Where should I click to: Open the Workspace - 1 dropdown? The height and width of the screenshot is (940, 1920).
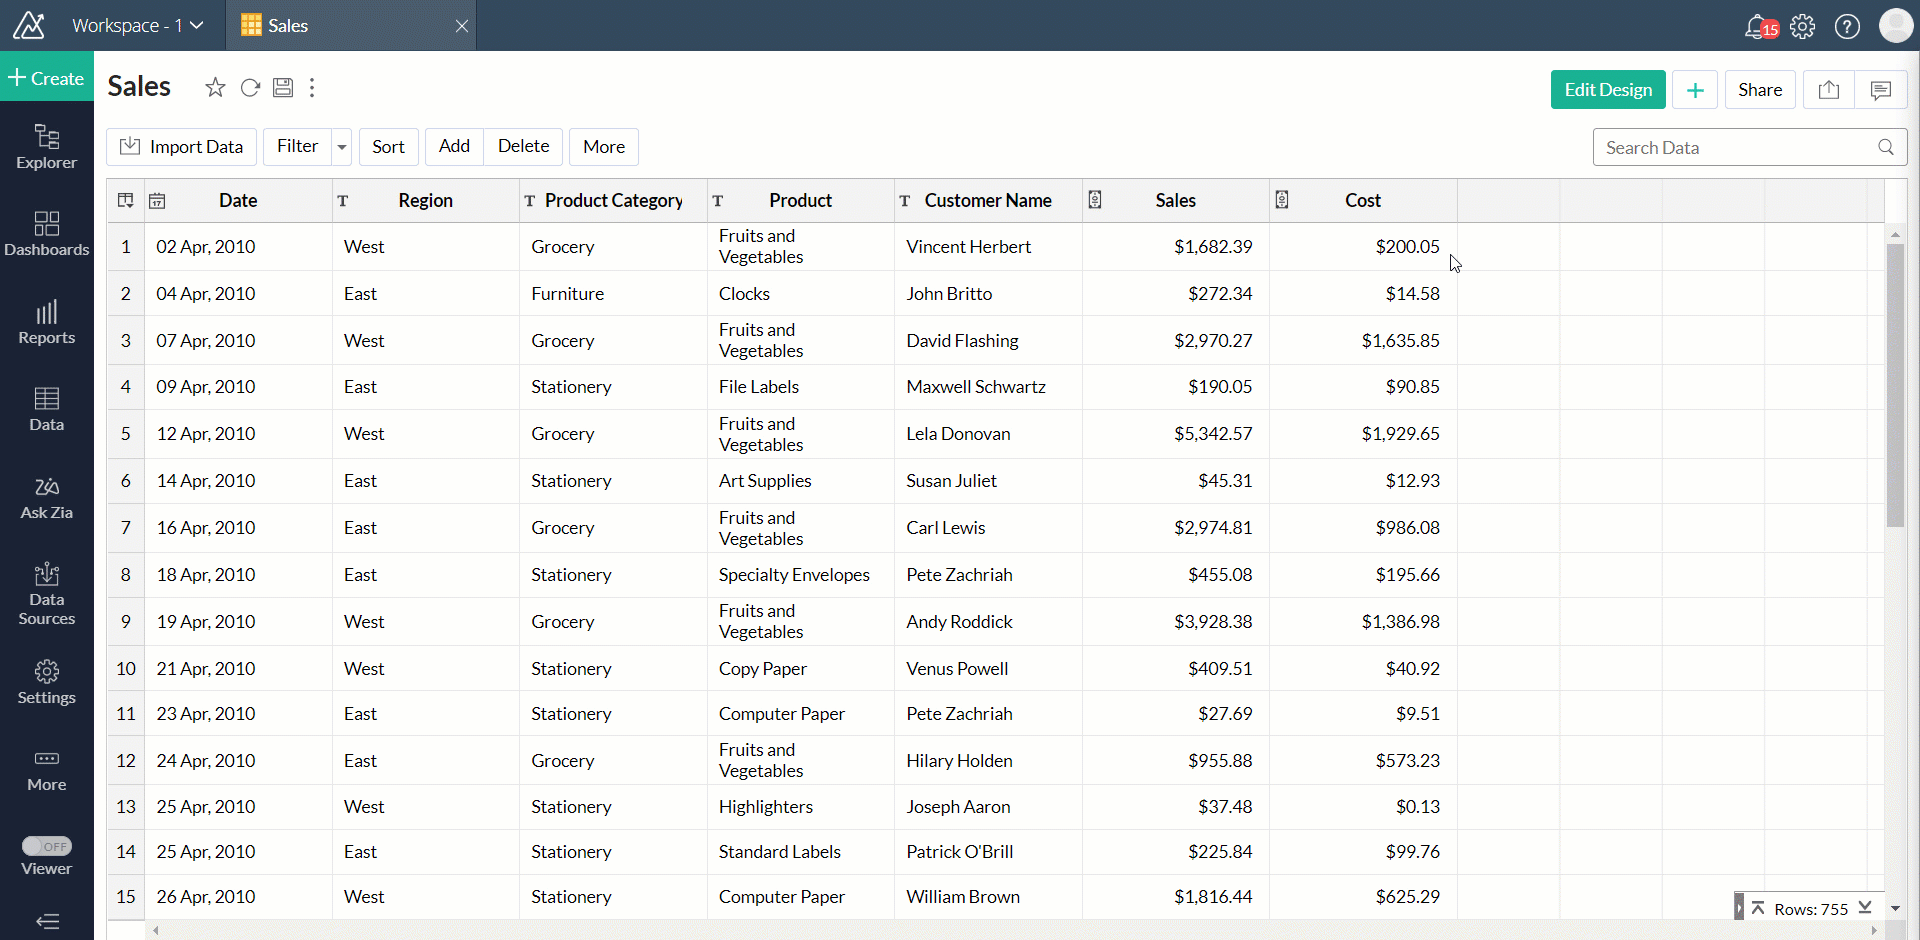(x=137, y=26)
